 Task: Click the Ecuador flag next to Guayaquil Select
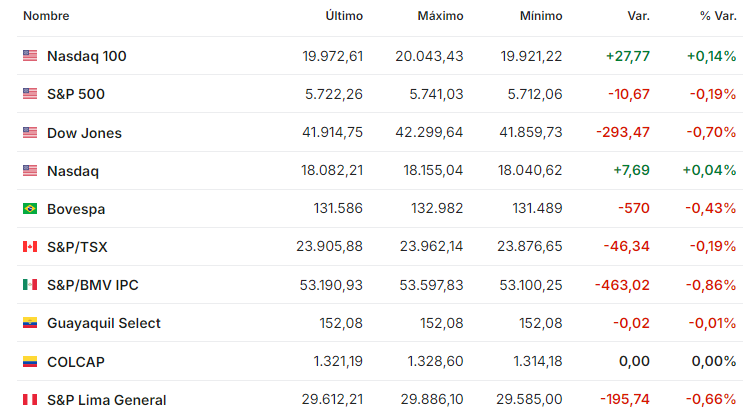30,323
